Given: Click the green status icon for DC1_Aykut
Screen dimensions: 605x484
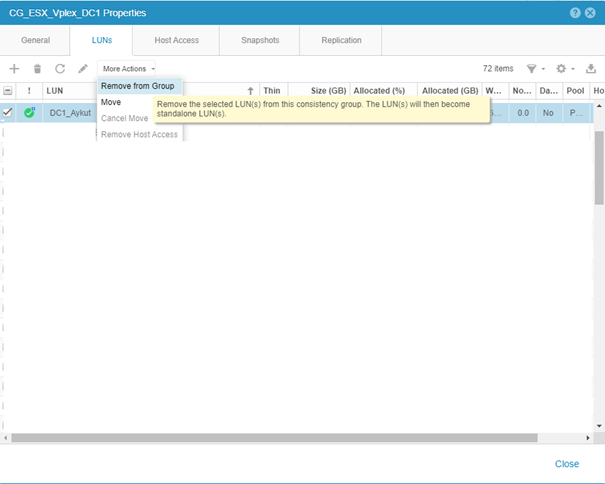Looking at the screenshot, I should pos(29,113).
